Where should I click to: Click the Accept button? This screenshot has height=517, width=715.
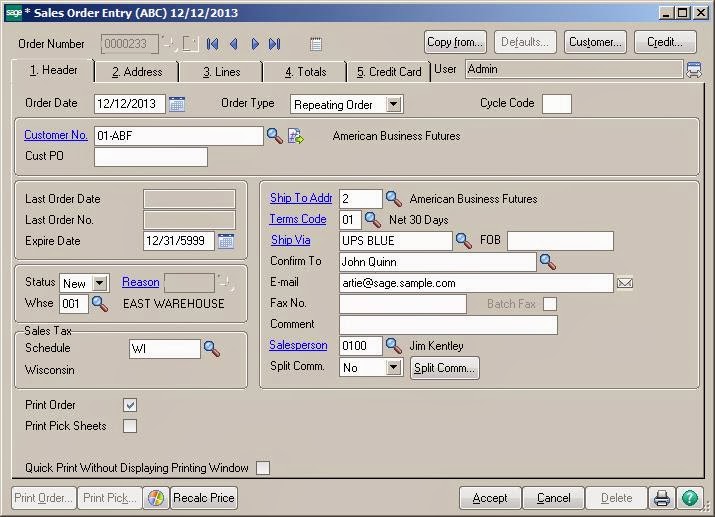pyautogui.click(x=490, y=498)
